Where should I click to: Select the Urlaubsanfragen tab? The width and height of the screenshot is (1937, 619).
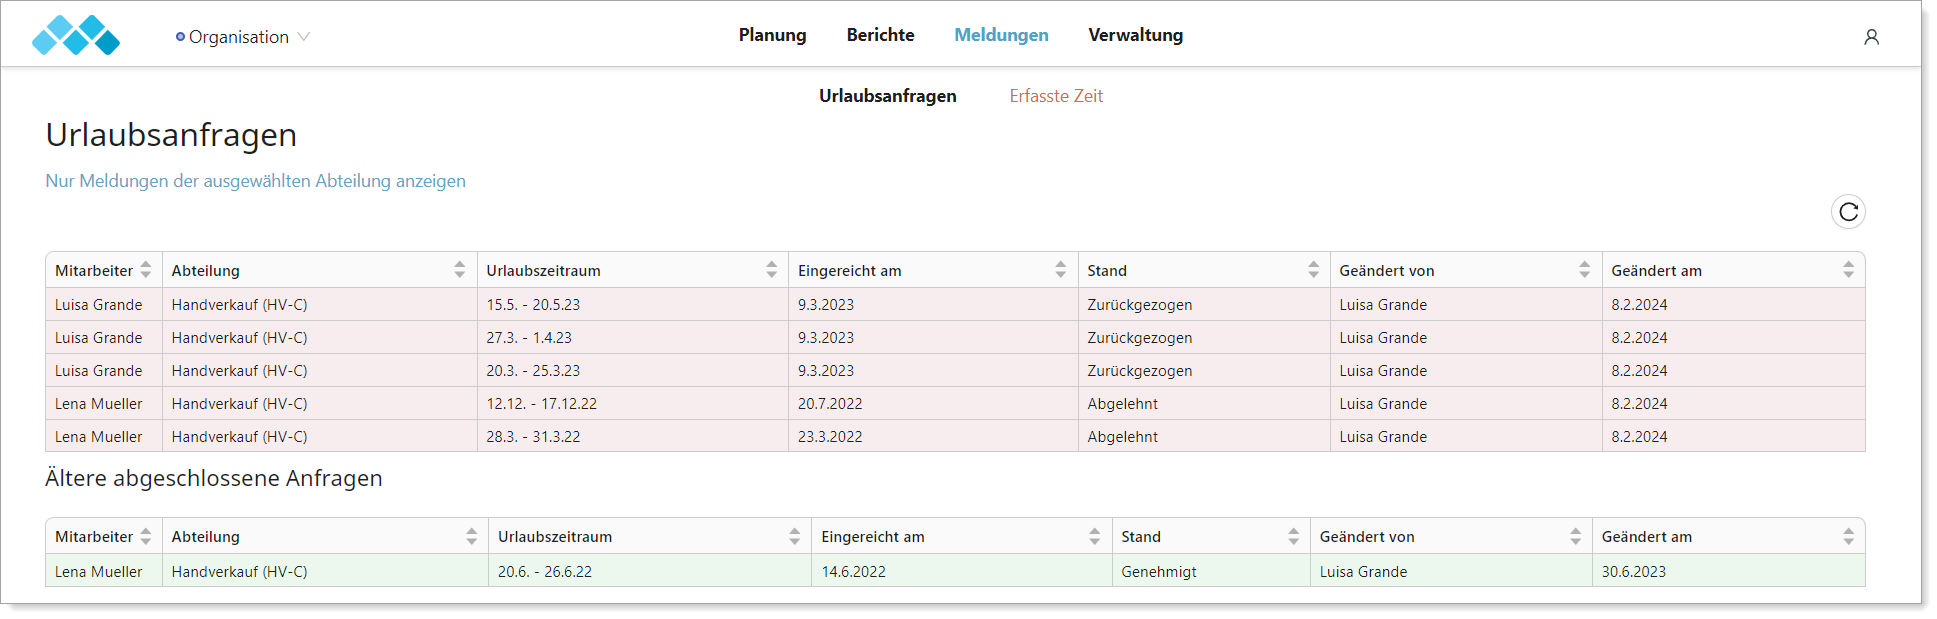click(887, 96)
